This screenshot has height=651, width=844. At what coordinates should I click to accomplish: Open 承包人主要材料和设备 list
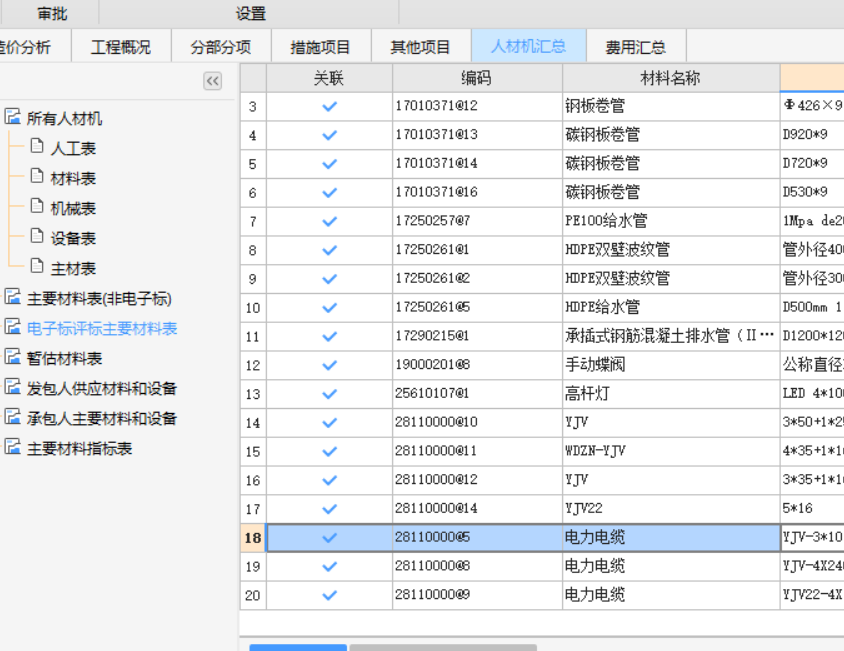point(102,418)
